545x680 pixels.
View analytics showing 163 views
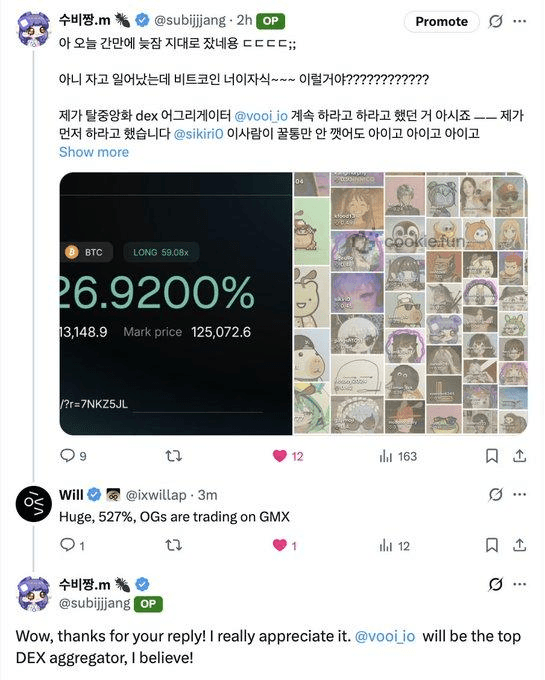[x=398, y=456]
